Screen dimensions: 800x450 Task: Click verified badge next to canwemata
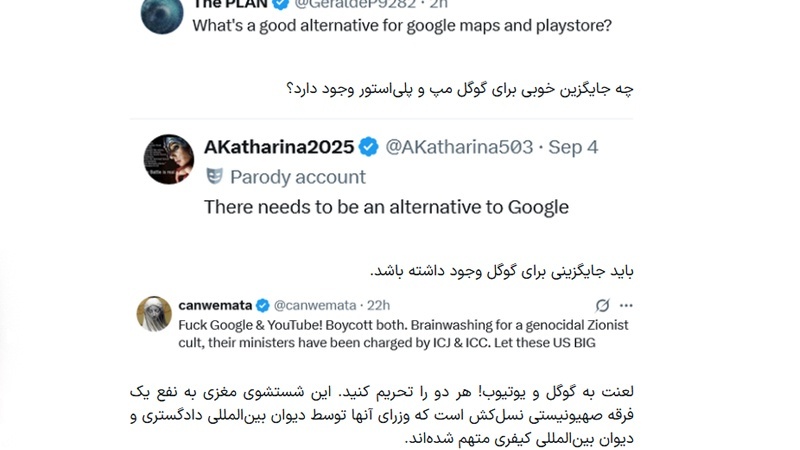coord(262,304)
